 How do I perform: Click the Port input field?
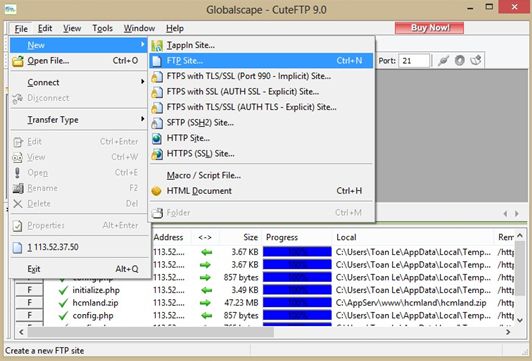(414, 61)
